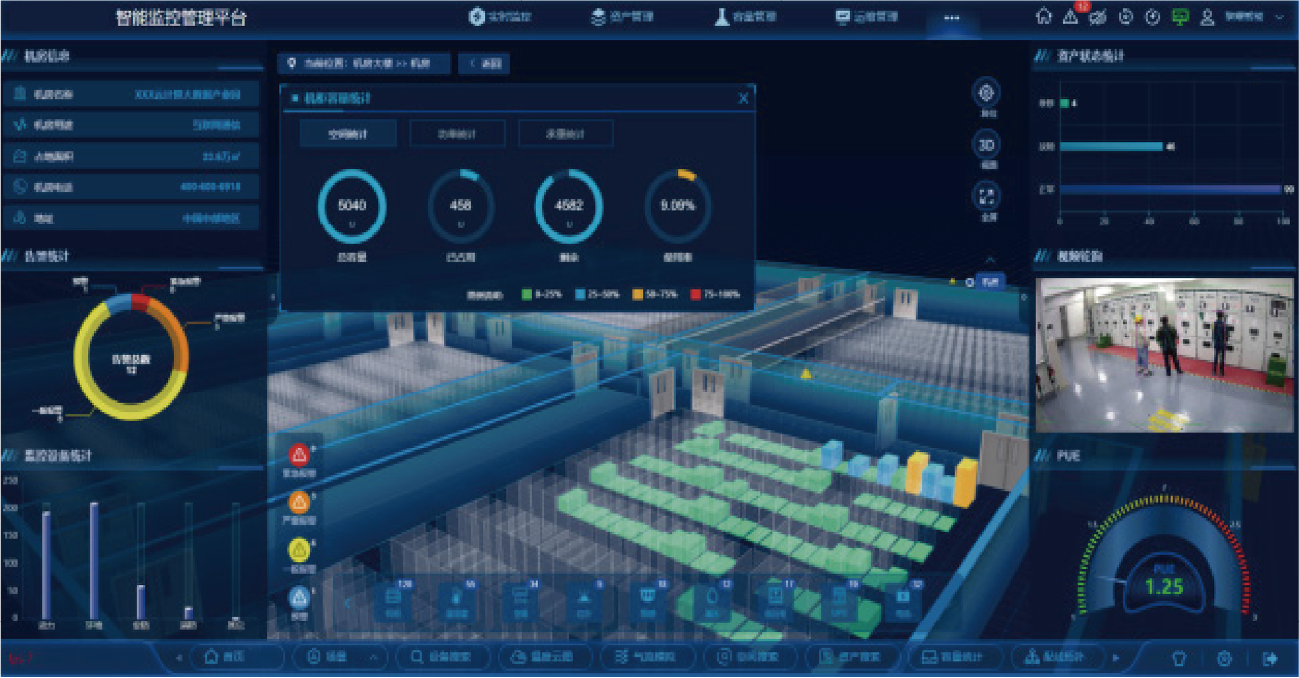Viewport: 1299px width, 678px height.
Task: Open settings gear in bottom-right bar
Action: (x=1224, y=658)
